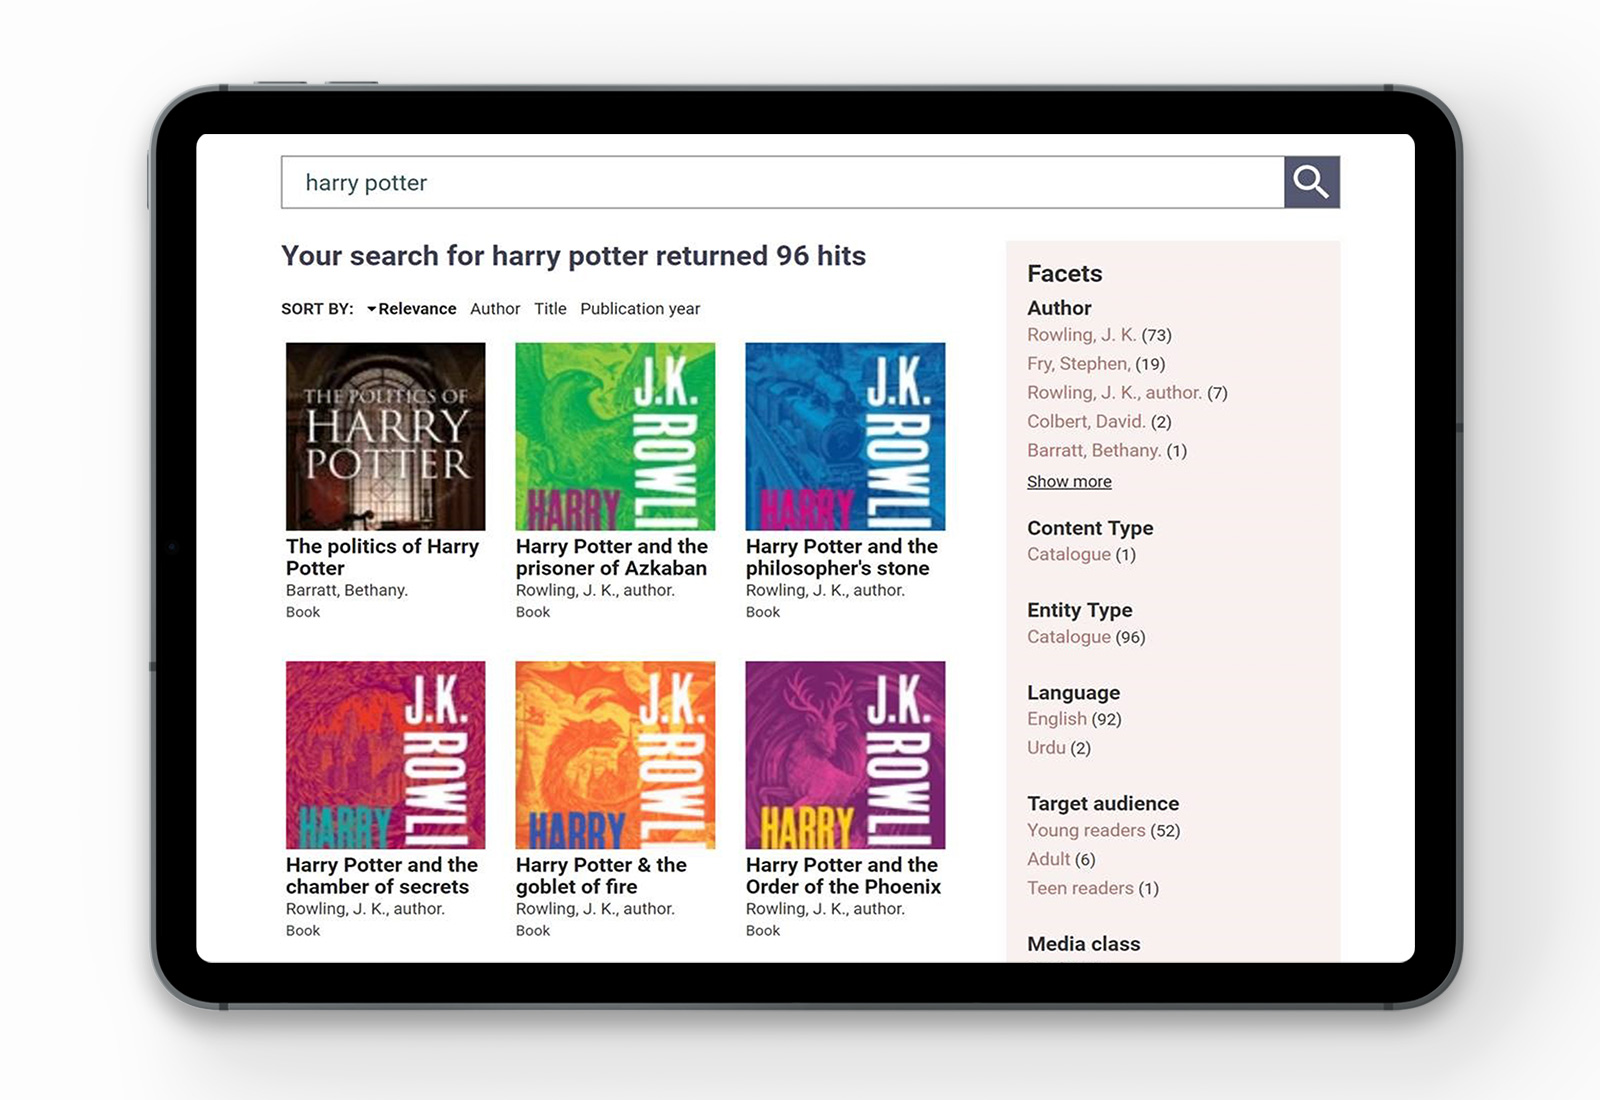Sort results by Author
This screenshot has width=1600, height=1100.
(x=495, y=309)
